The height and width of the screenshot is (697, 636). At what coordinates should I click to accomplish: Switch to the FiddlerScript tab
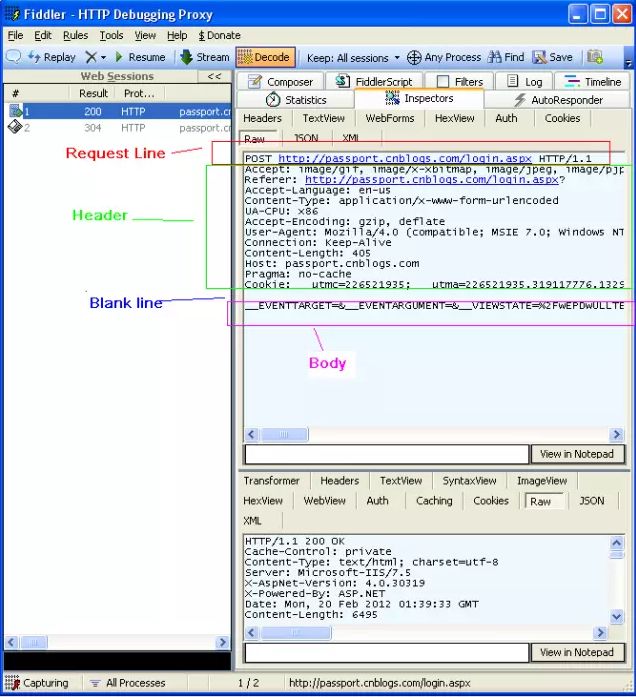click(374, 82)
